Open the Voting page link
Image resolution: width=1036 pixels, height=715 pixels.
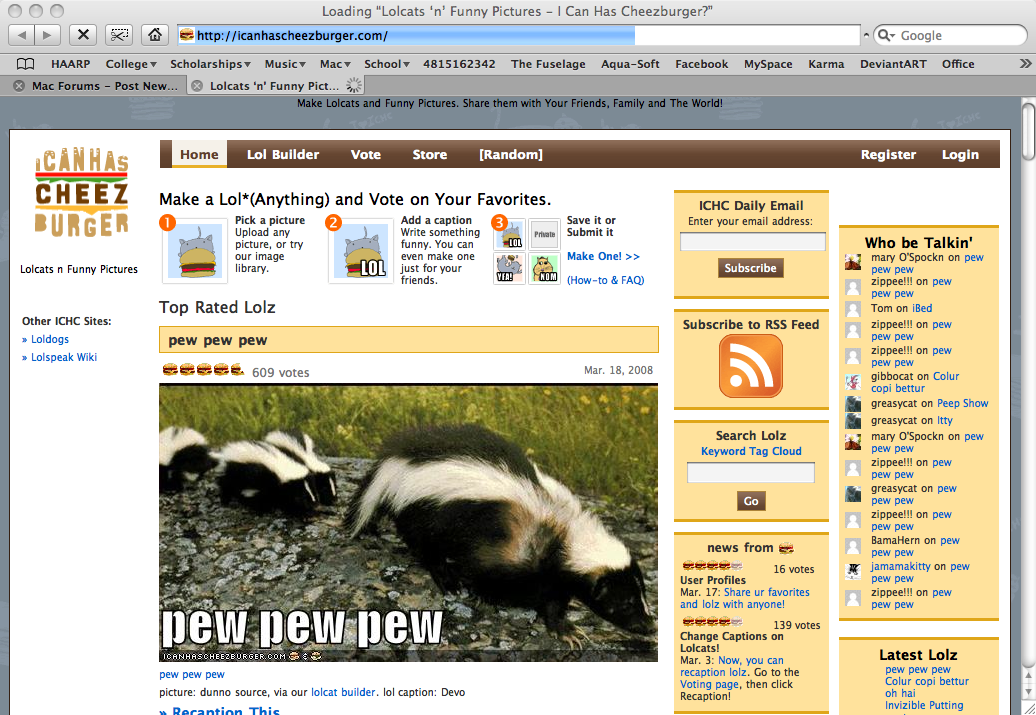tap(709, 684)
